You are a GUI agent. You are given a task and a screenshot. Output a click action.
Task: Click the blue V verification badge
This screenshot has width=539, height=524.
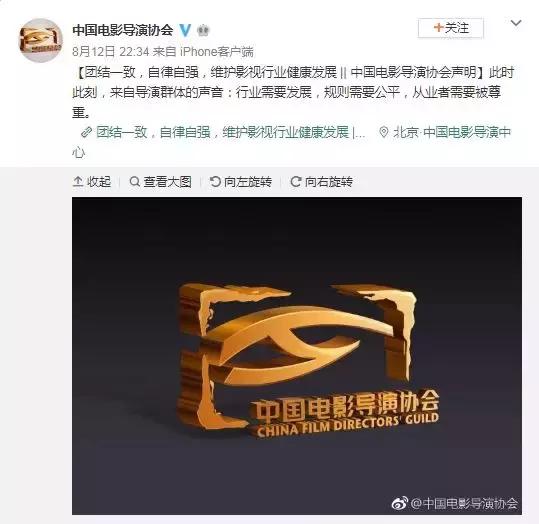tap(185, 30)
